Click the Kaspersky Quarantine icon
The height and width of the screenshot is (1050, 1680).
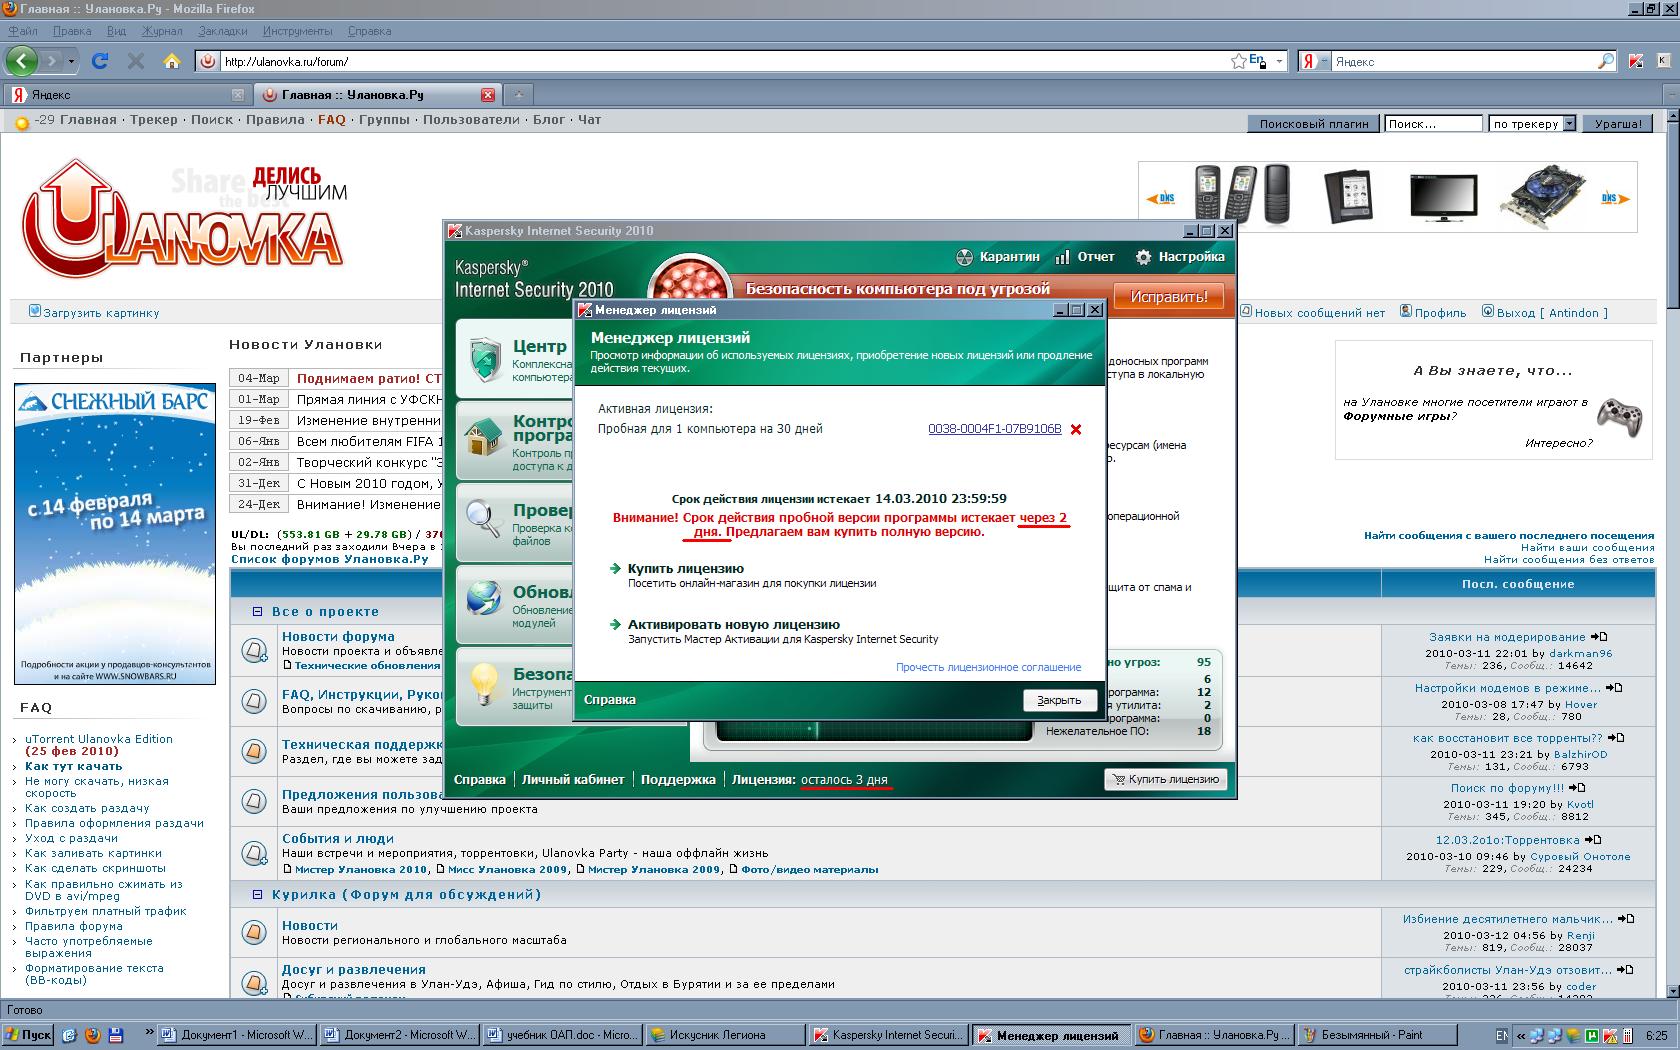point(964,257)
